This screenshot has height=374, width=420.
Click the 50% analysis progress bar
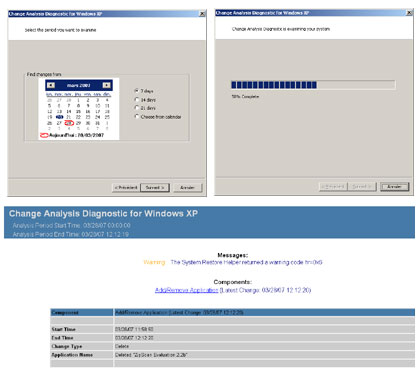pos(313,85)
